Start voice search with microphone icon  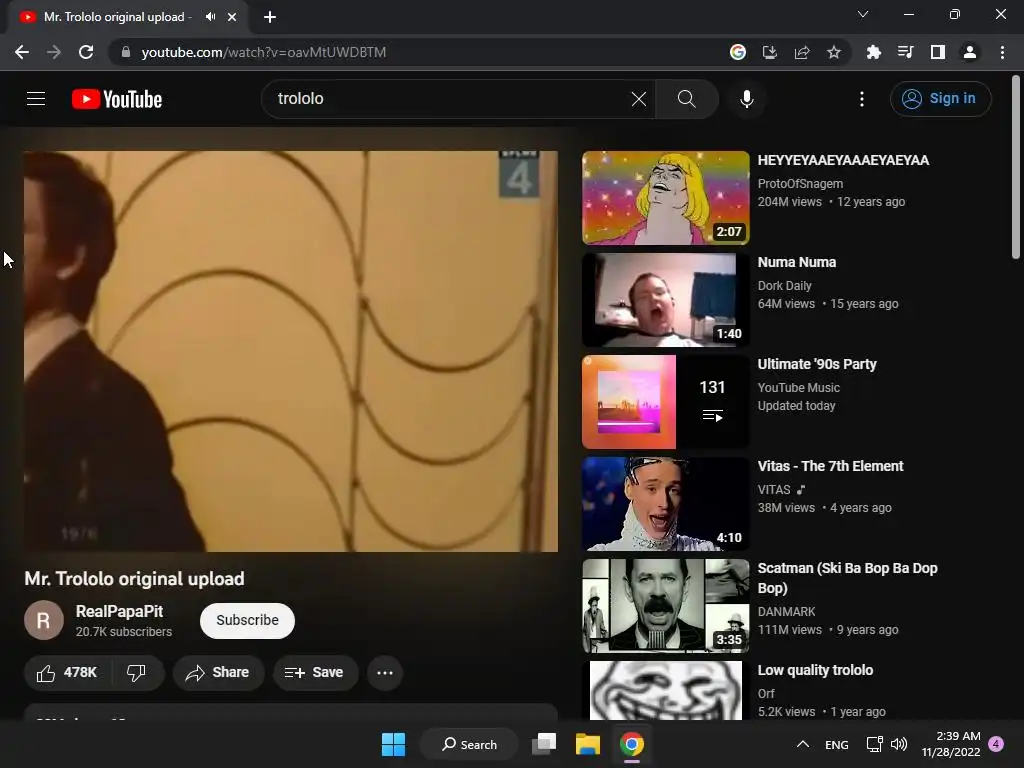[x=746, y=99]
